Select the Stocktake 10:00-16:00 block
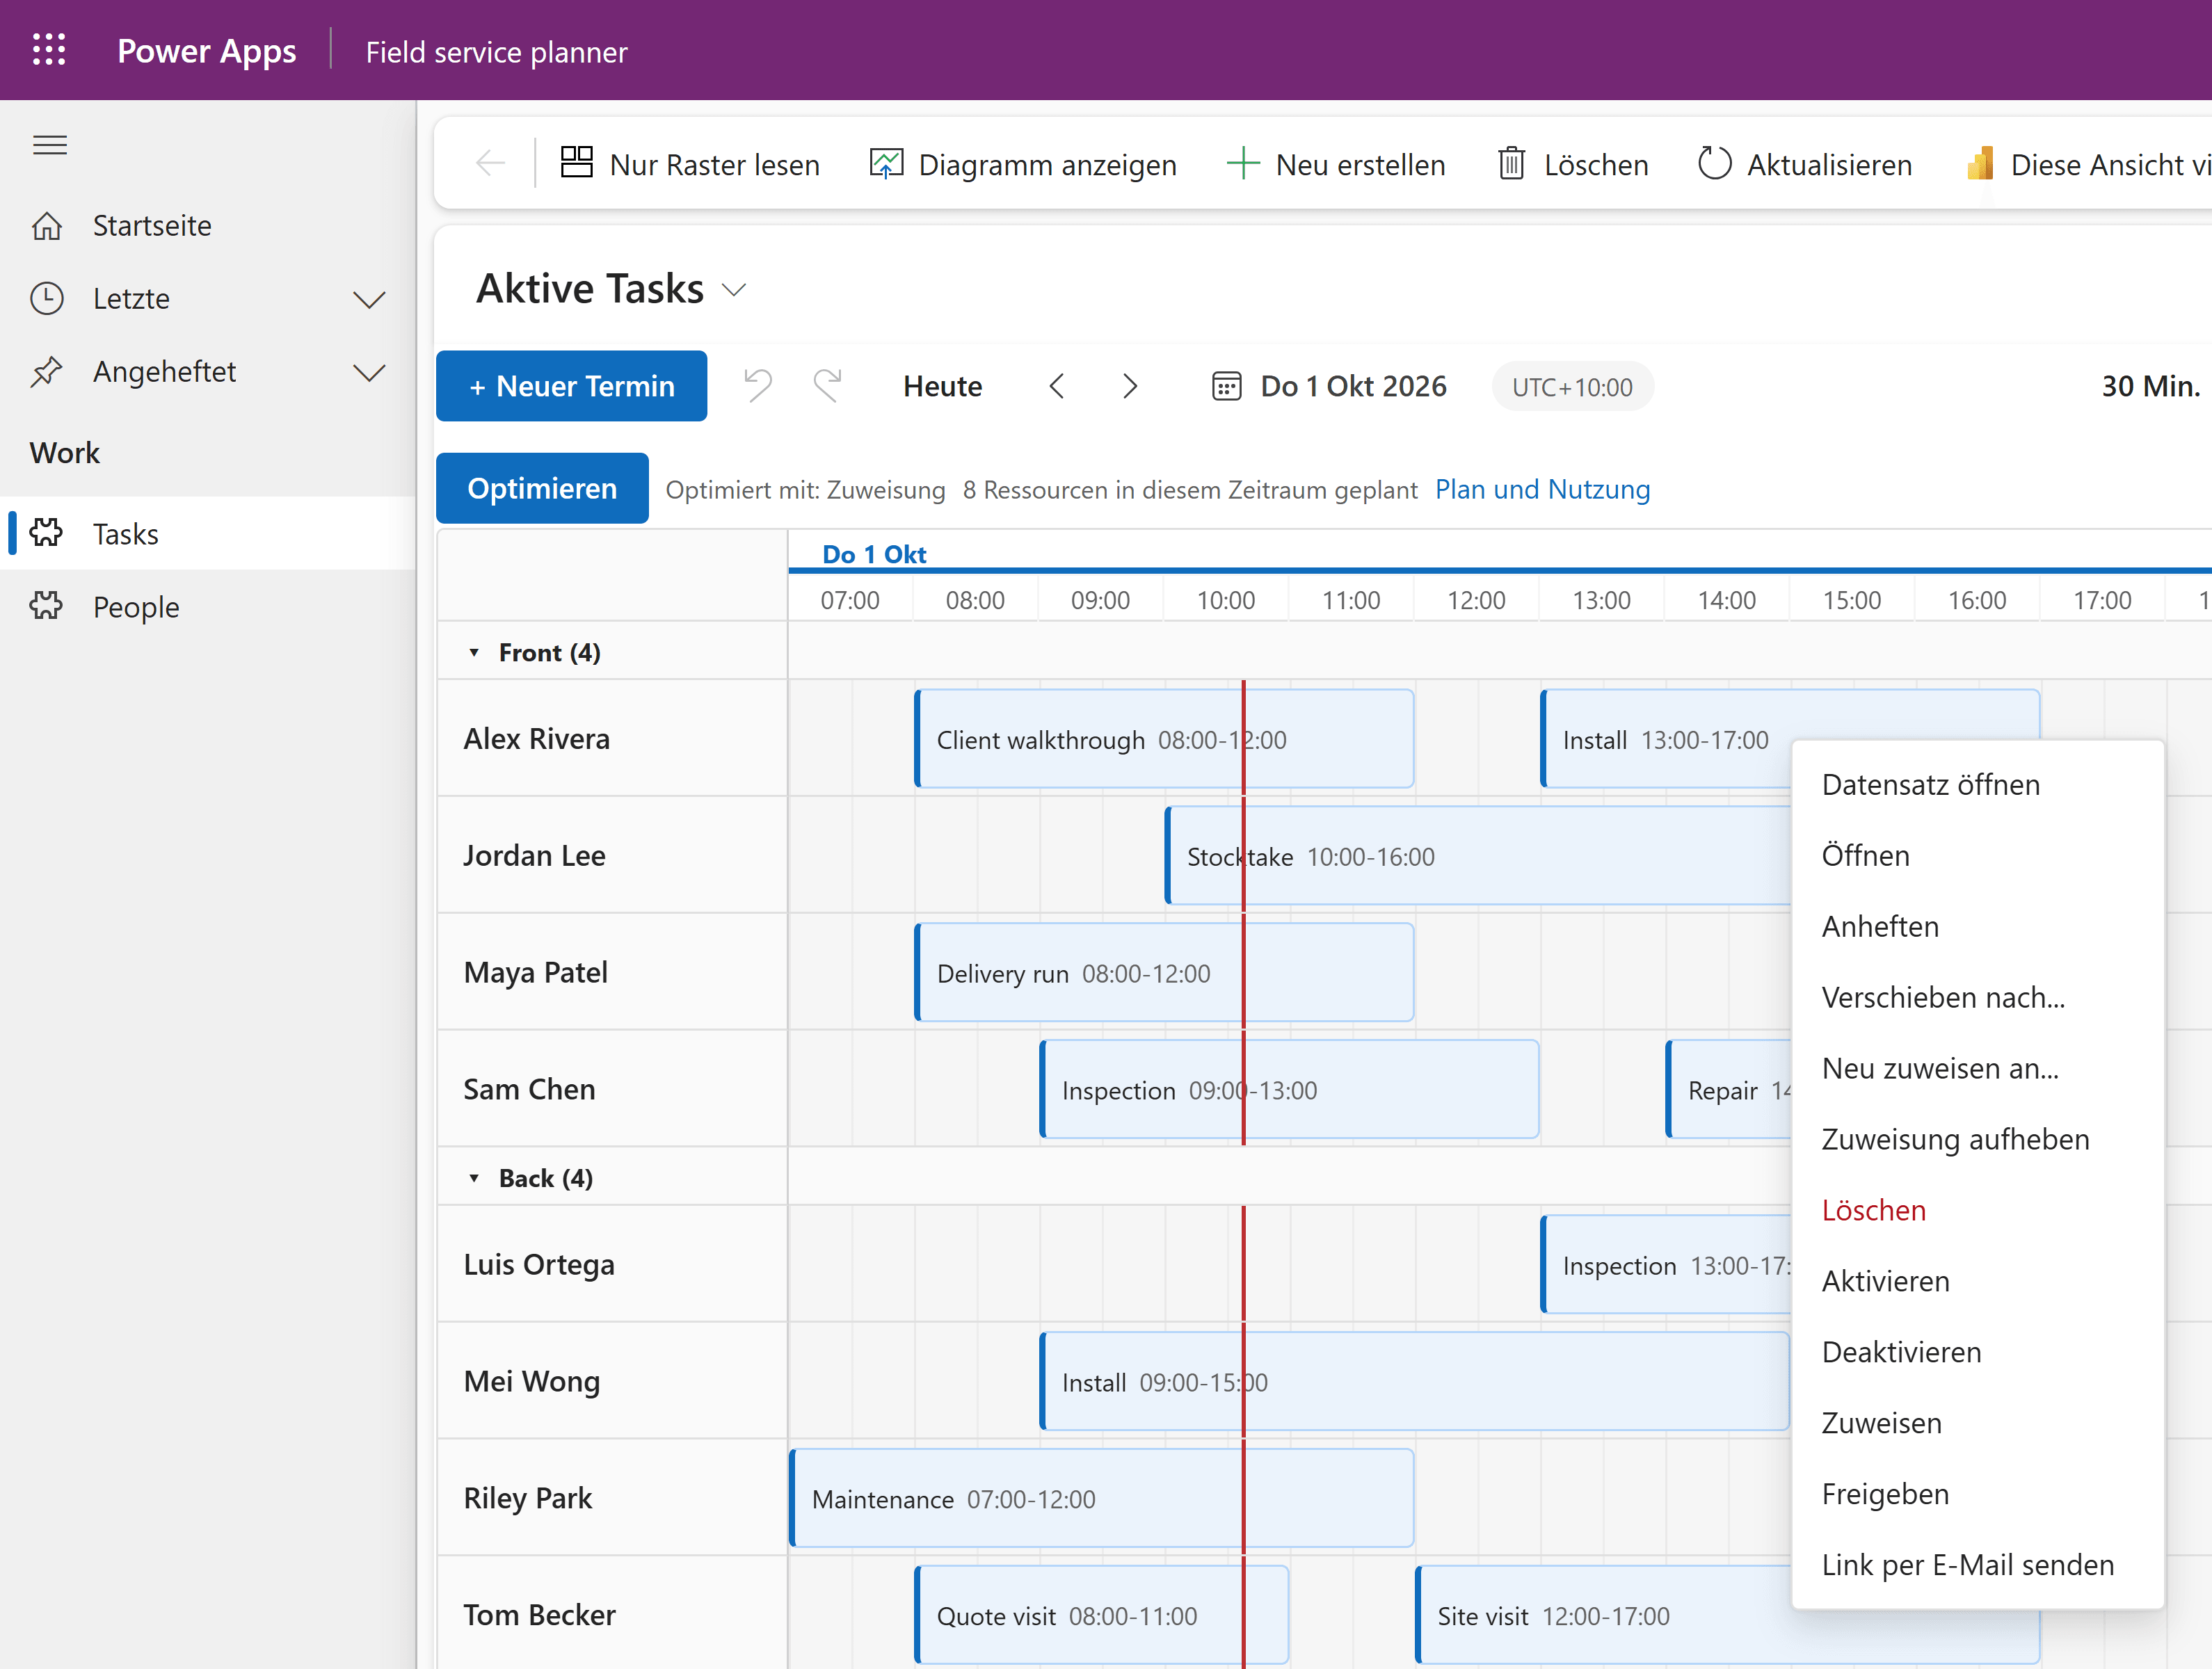Screen dimensions: 2212x1669 1478,856
